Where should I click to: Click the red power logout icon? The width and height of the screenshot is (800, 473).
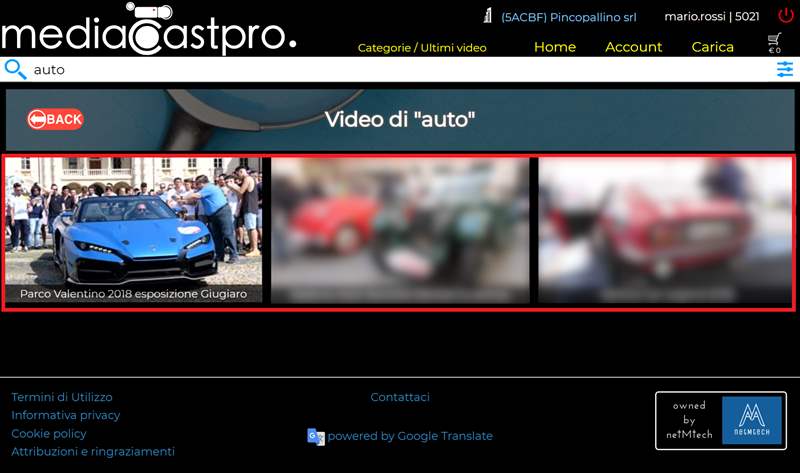[786, 15]
